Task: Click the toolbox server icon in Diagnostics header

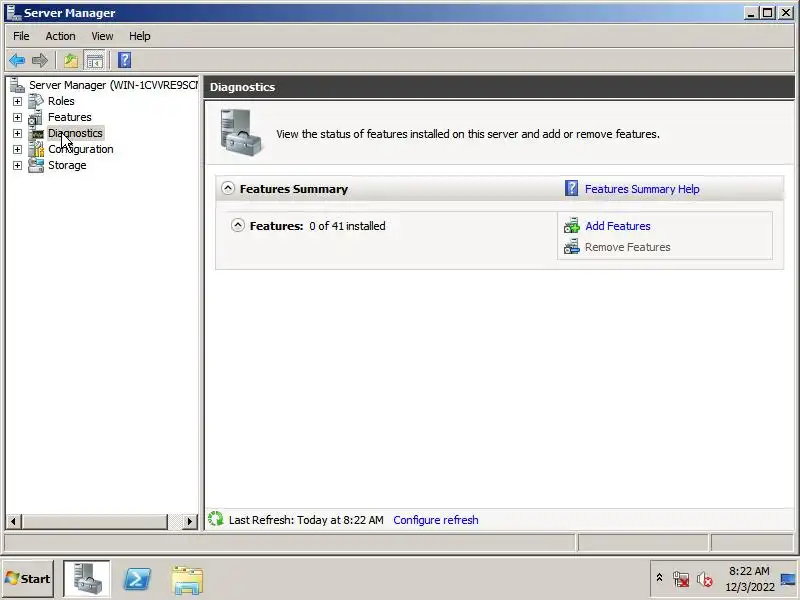Action: click(x=241, y=133)
